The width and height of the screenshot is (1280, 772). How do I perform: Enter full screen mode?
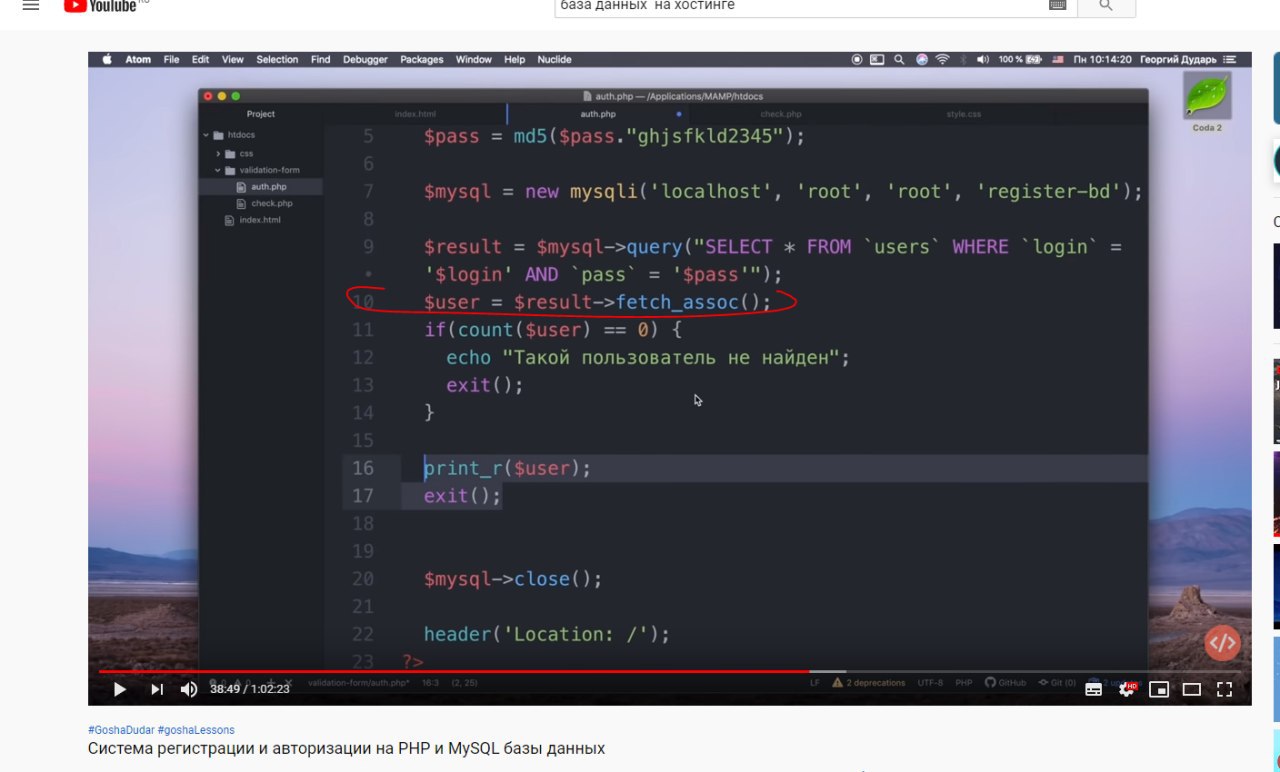pos(1224,689)
